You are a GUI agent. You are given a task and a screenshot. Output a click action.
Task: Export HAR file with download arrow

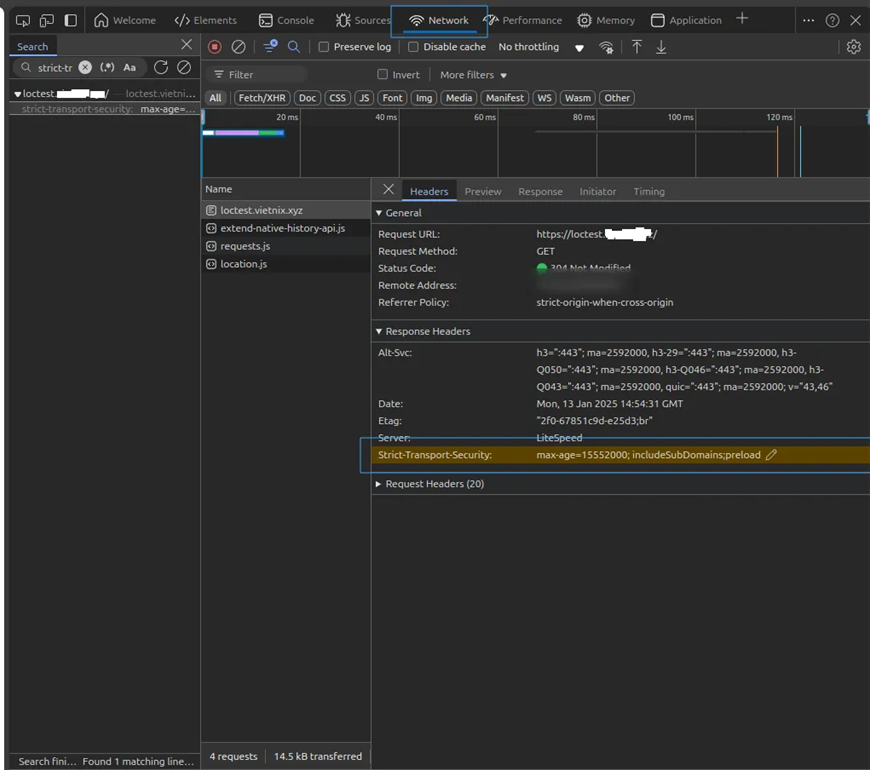click(x=661, y=47)
